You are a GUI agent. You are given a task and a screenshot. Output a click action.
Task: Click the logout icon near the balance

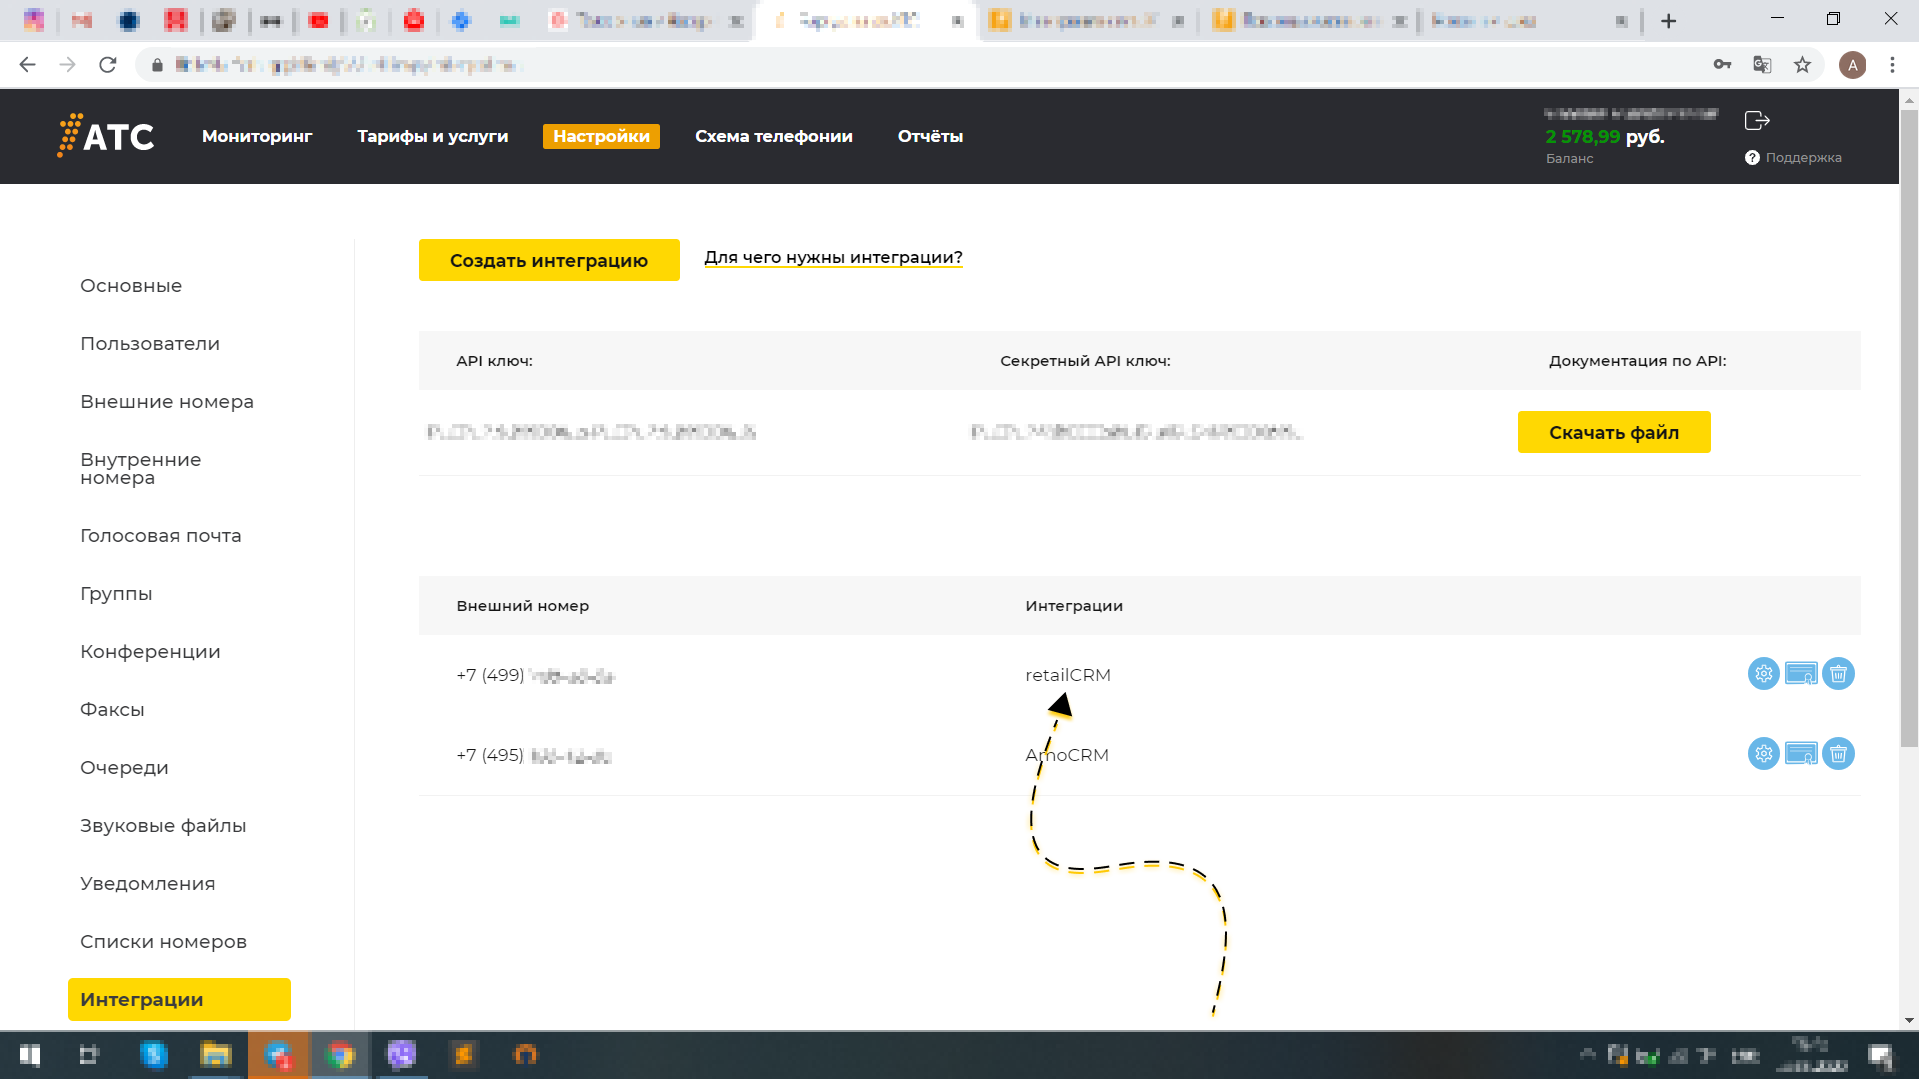(1756, 120)
